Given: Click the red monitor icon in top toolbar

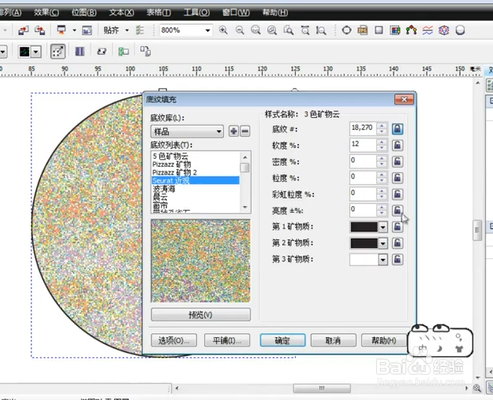Looking at the screenshot, I should coord(61,30).
